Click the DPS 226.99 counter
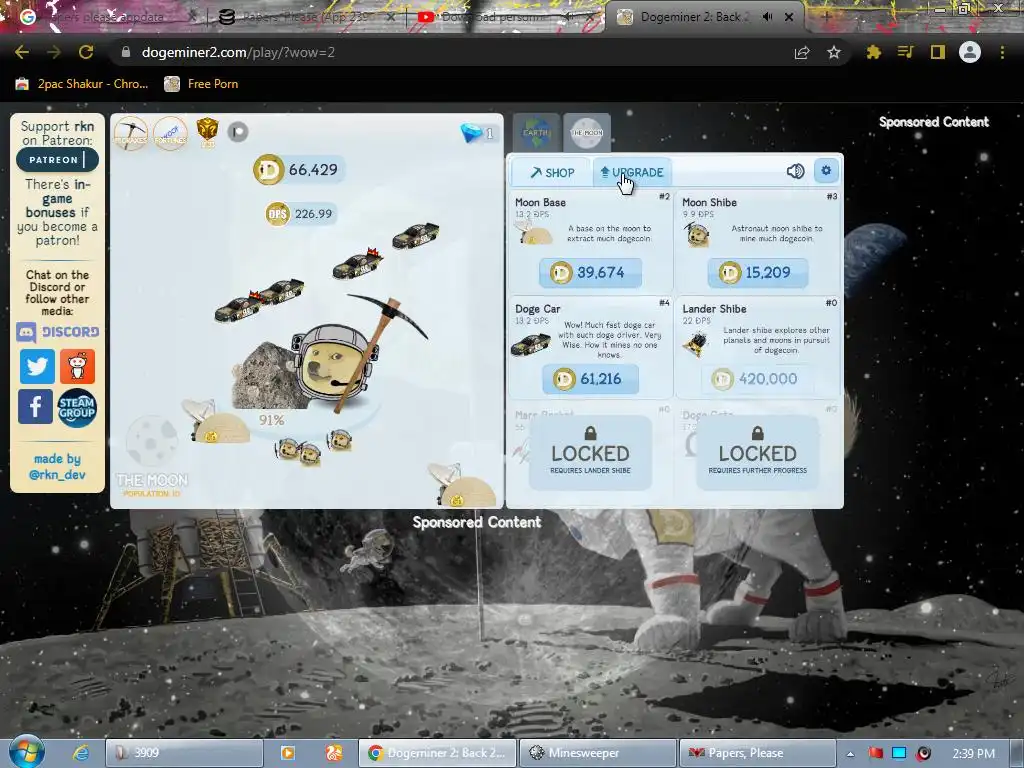The image size is (1024, 768). coord(300,214)
